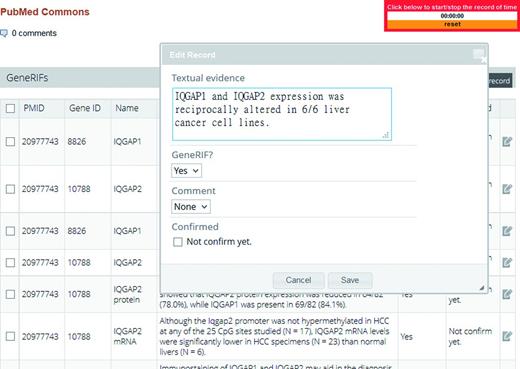Click the Gene ID column header
Screen dimensions: 520x369
pos(85,108)
